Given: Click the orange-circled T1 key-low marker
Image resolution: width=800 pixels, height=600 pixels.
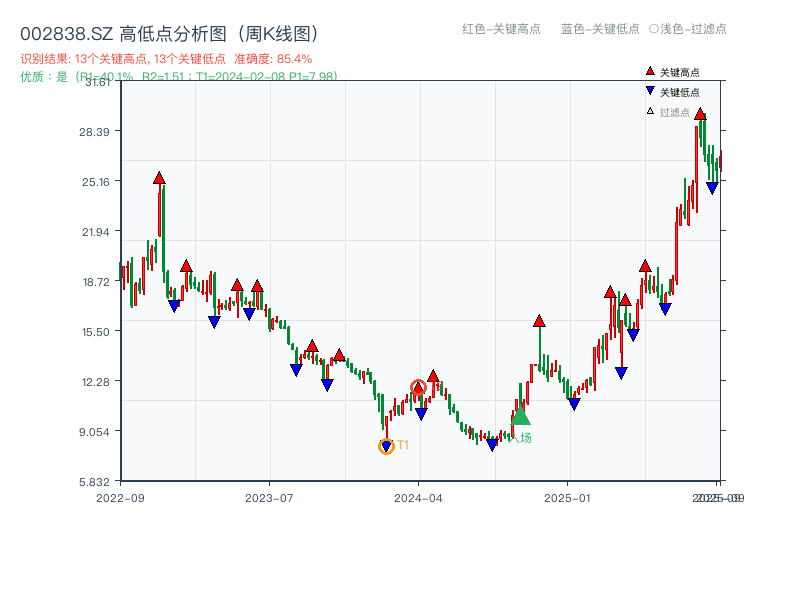Looking at the screenshot, I should (386, 446).
